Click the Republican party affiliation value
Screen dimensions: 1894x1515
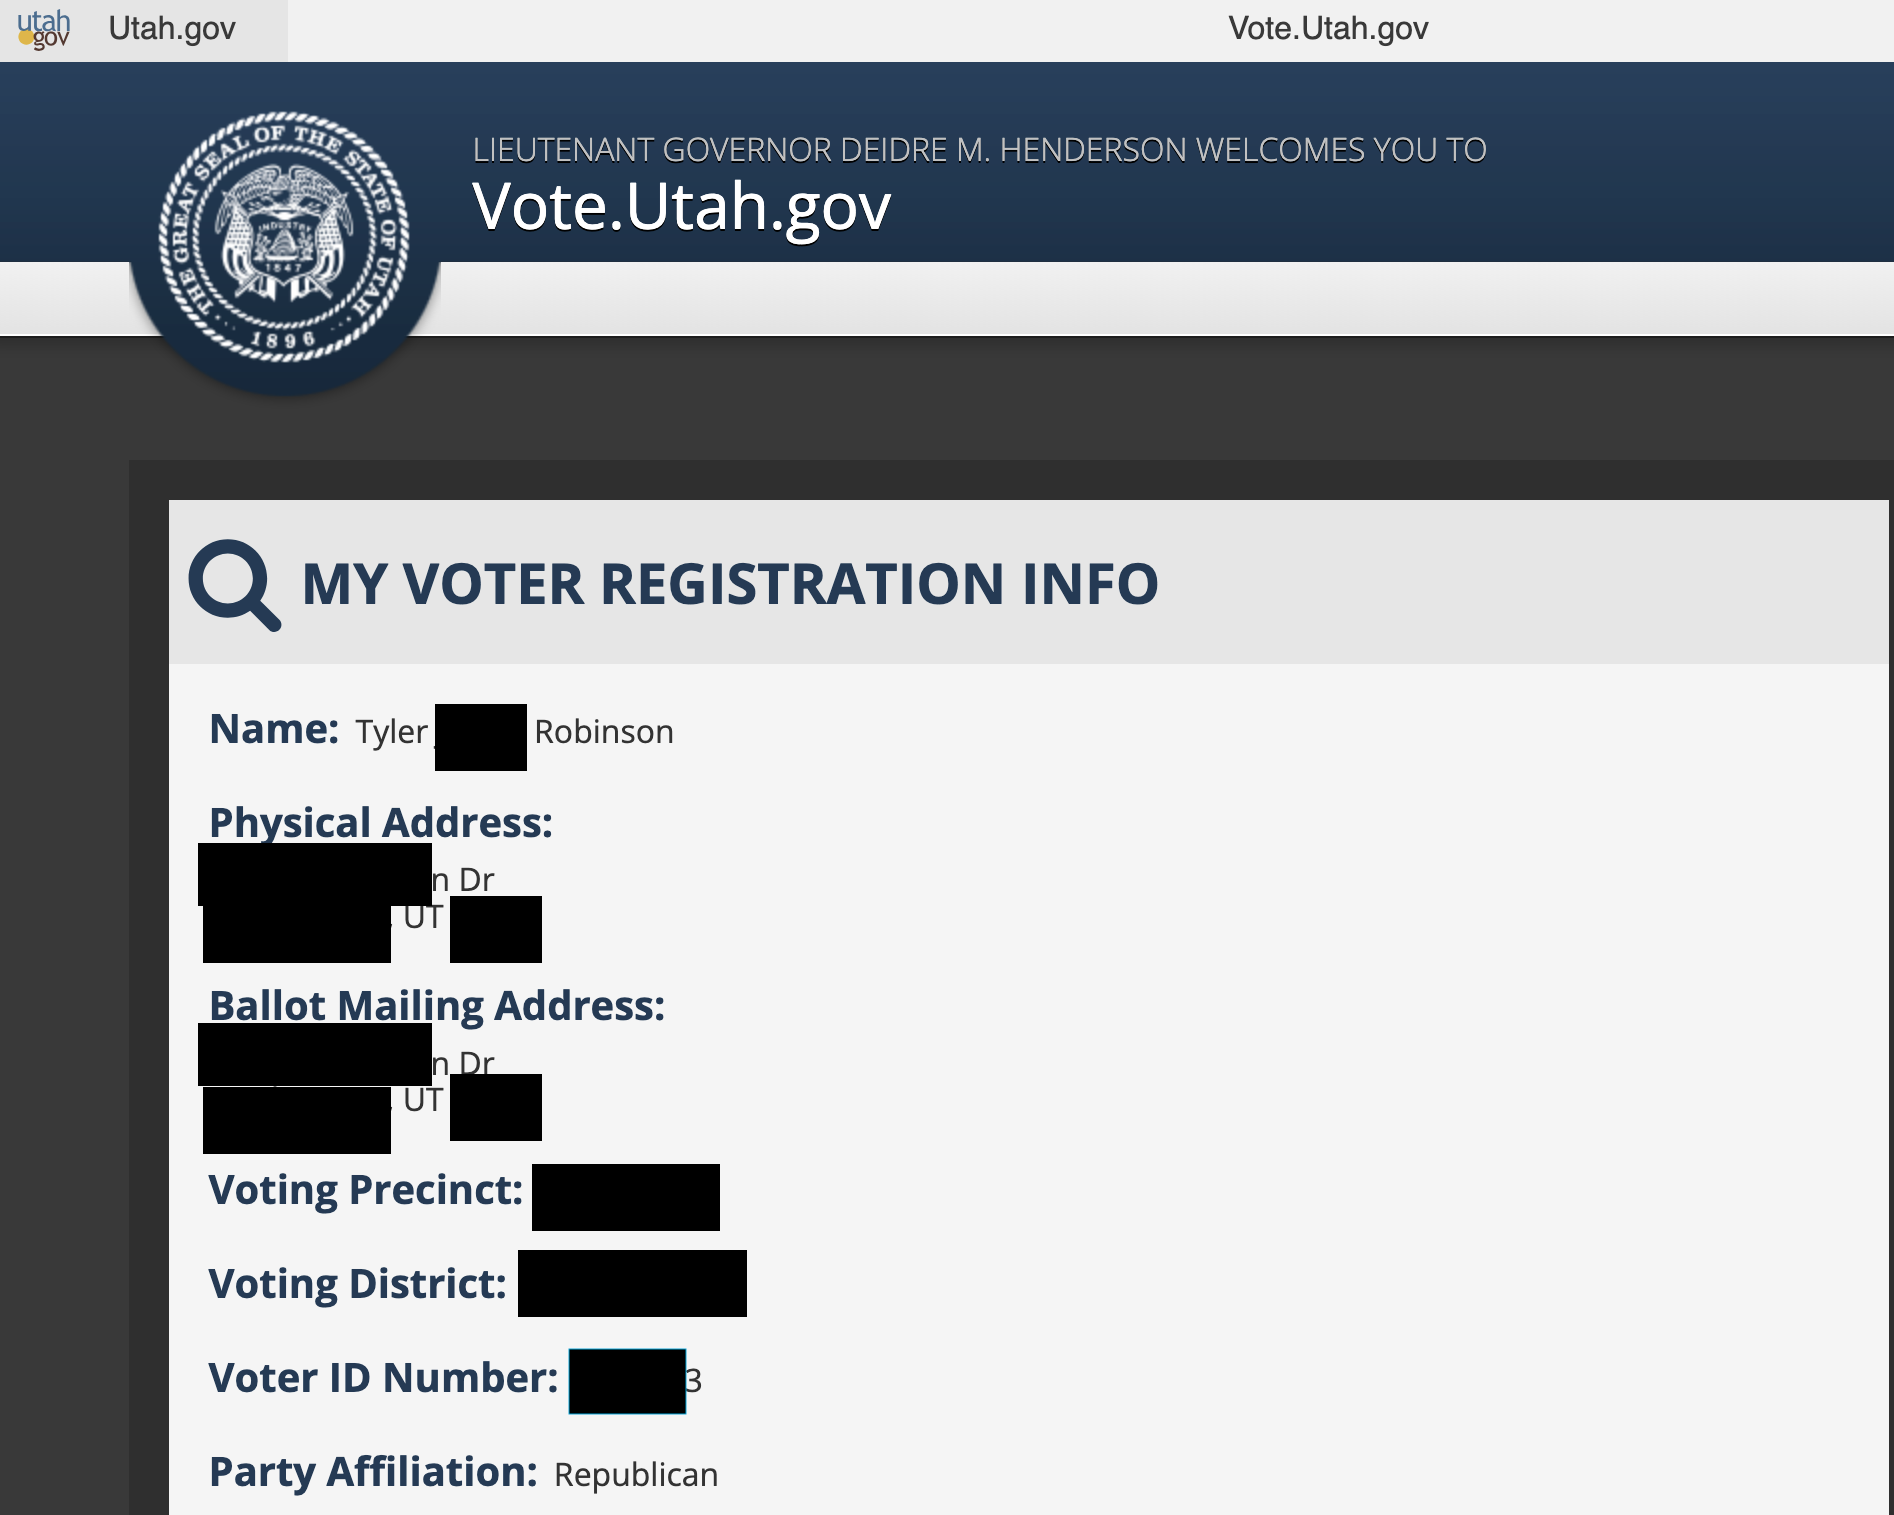coord(636,1475)
